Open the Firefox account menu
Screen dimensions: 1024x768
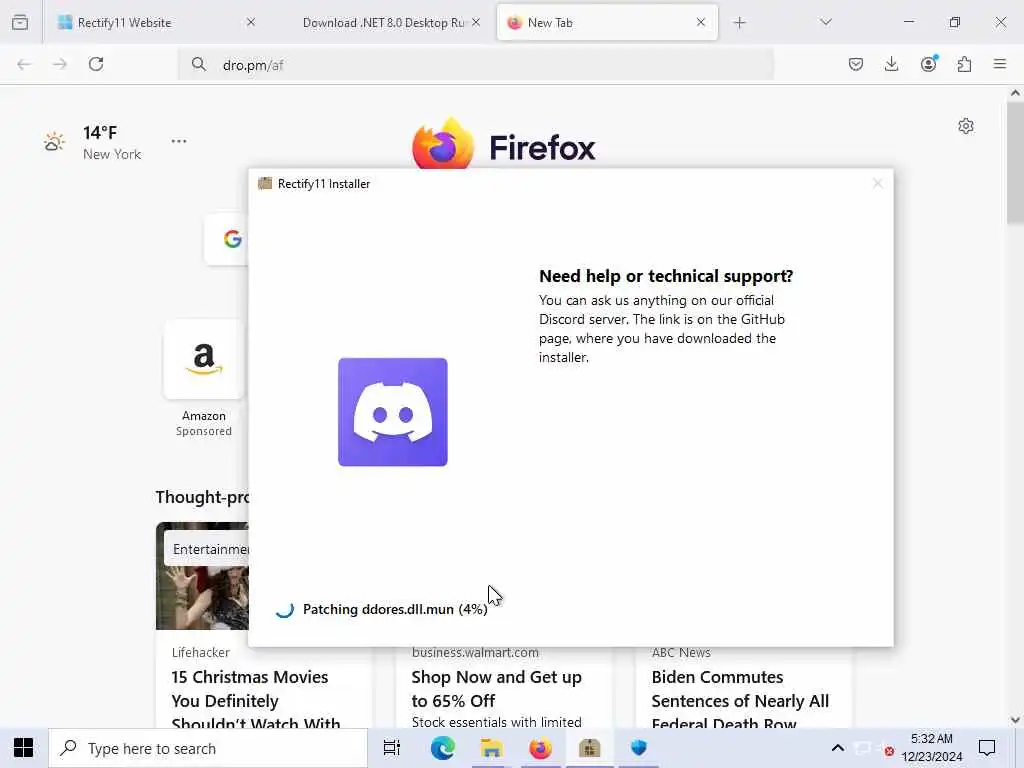(x=929, y=63)
